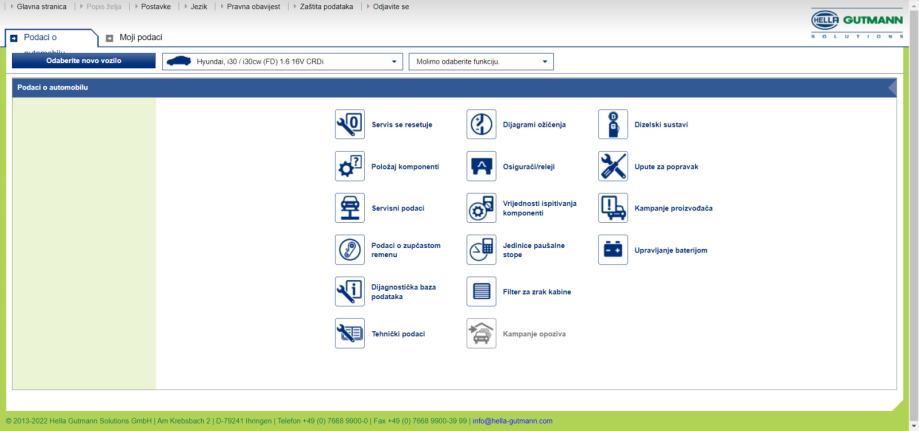Viewport: 919px width, 431px height.
Task: Click the Upravljanje baterijom text link
Action: 670,250
